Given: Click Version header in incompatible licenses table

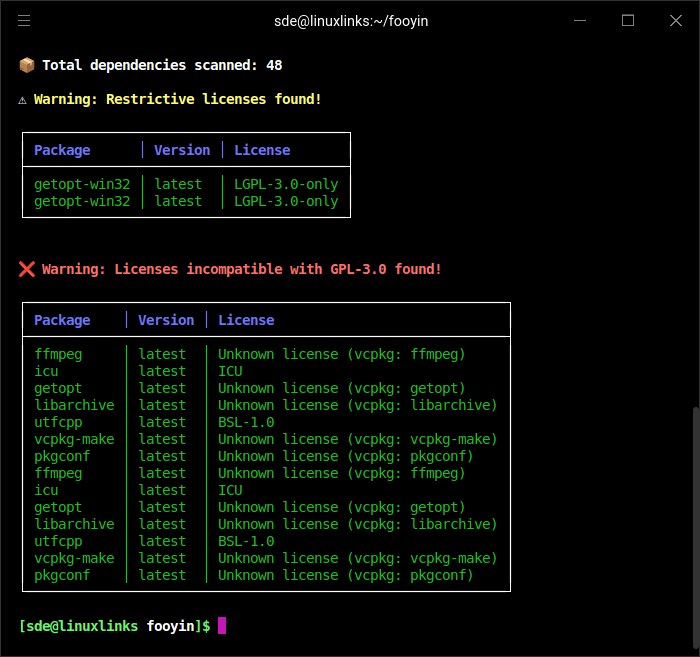Looking at the screenshot, I should (166, 320).
